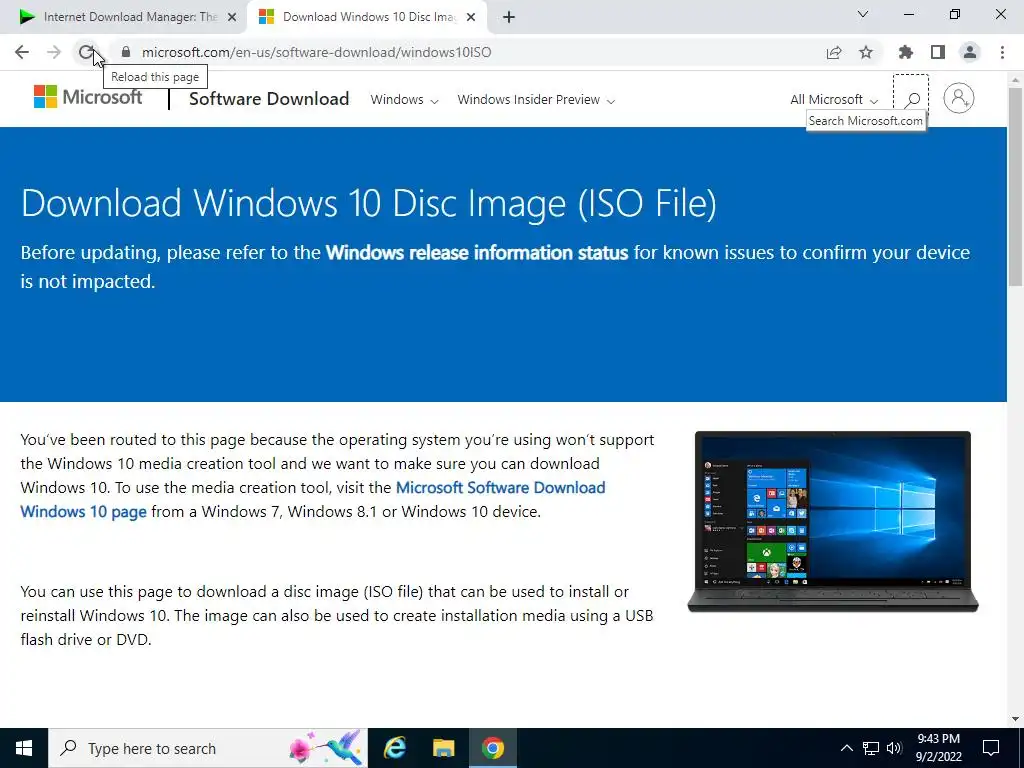Open the clock showing 9:43 PM
This screenshot has height=768, width=1024.
pos(938,748)
